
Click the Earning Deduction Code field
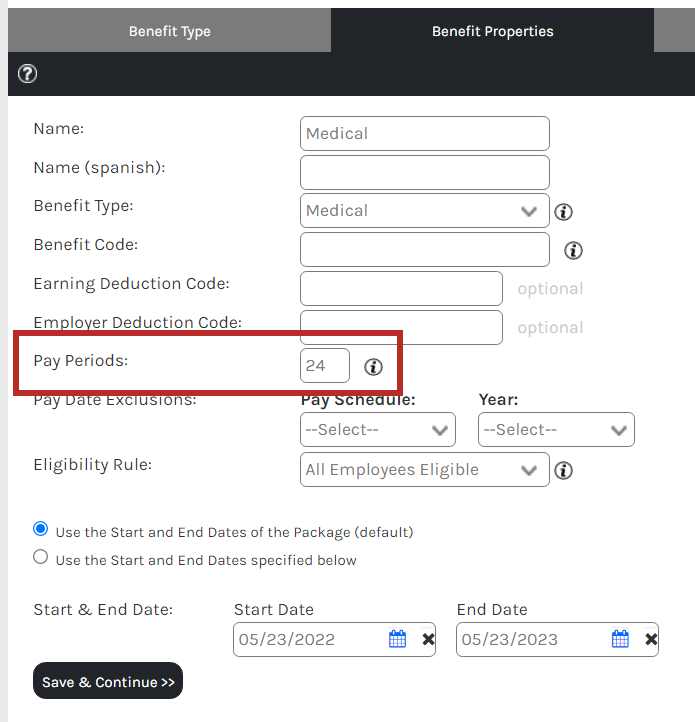[x=401, y=288]
